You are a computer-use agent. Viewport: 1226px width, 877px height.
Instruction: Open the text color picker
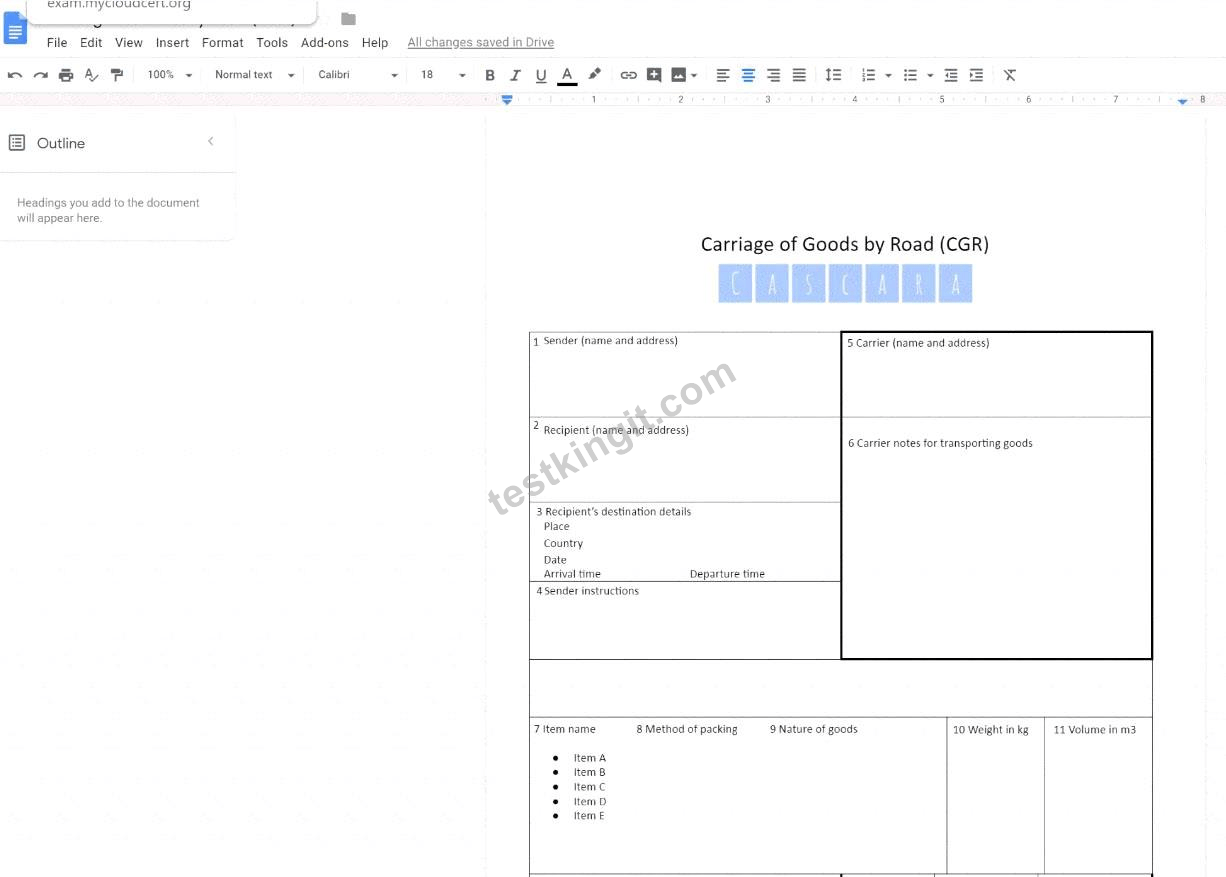[x=567, y=75]
